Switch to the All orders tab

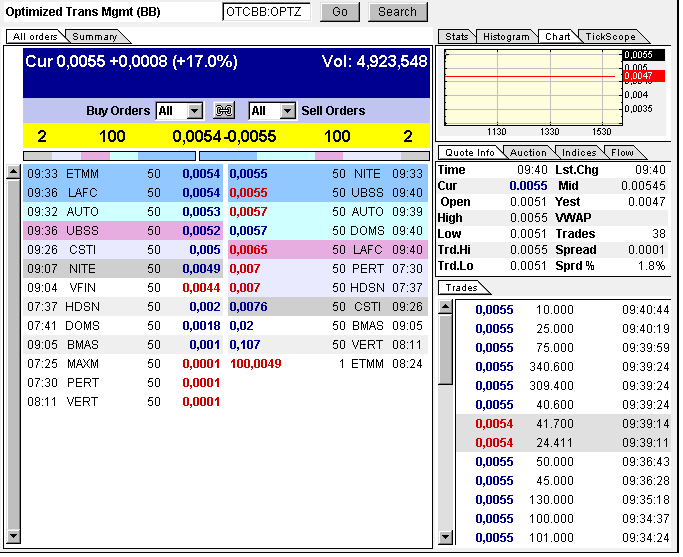35,37
